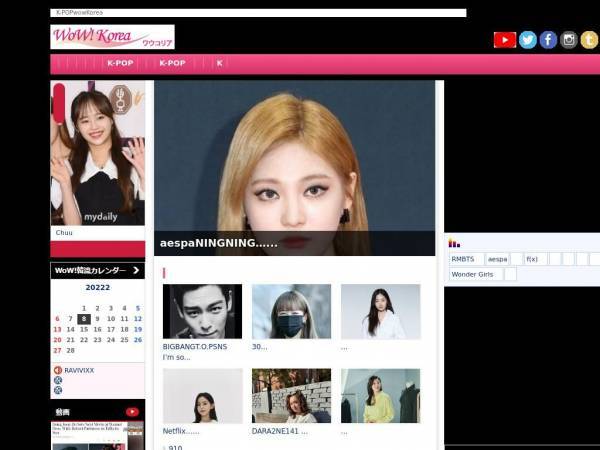
Task: Open the Wonder Girls keyword tag
Action: [472, 274]
